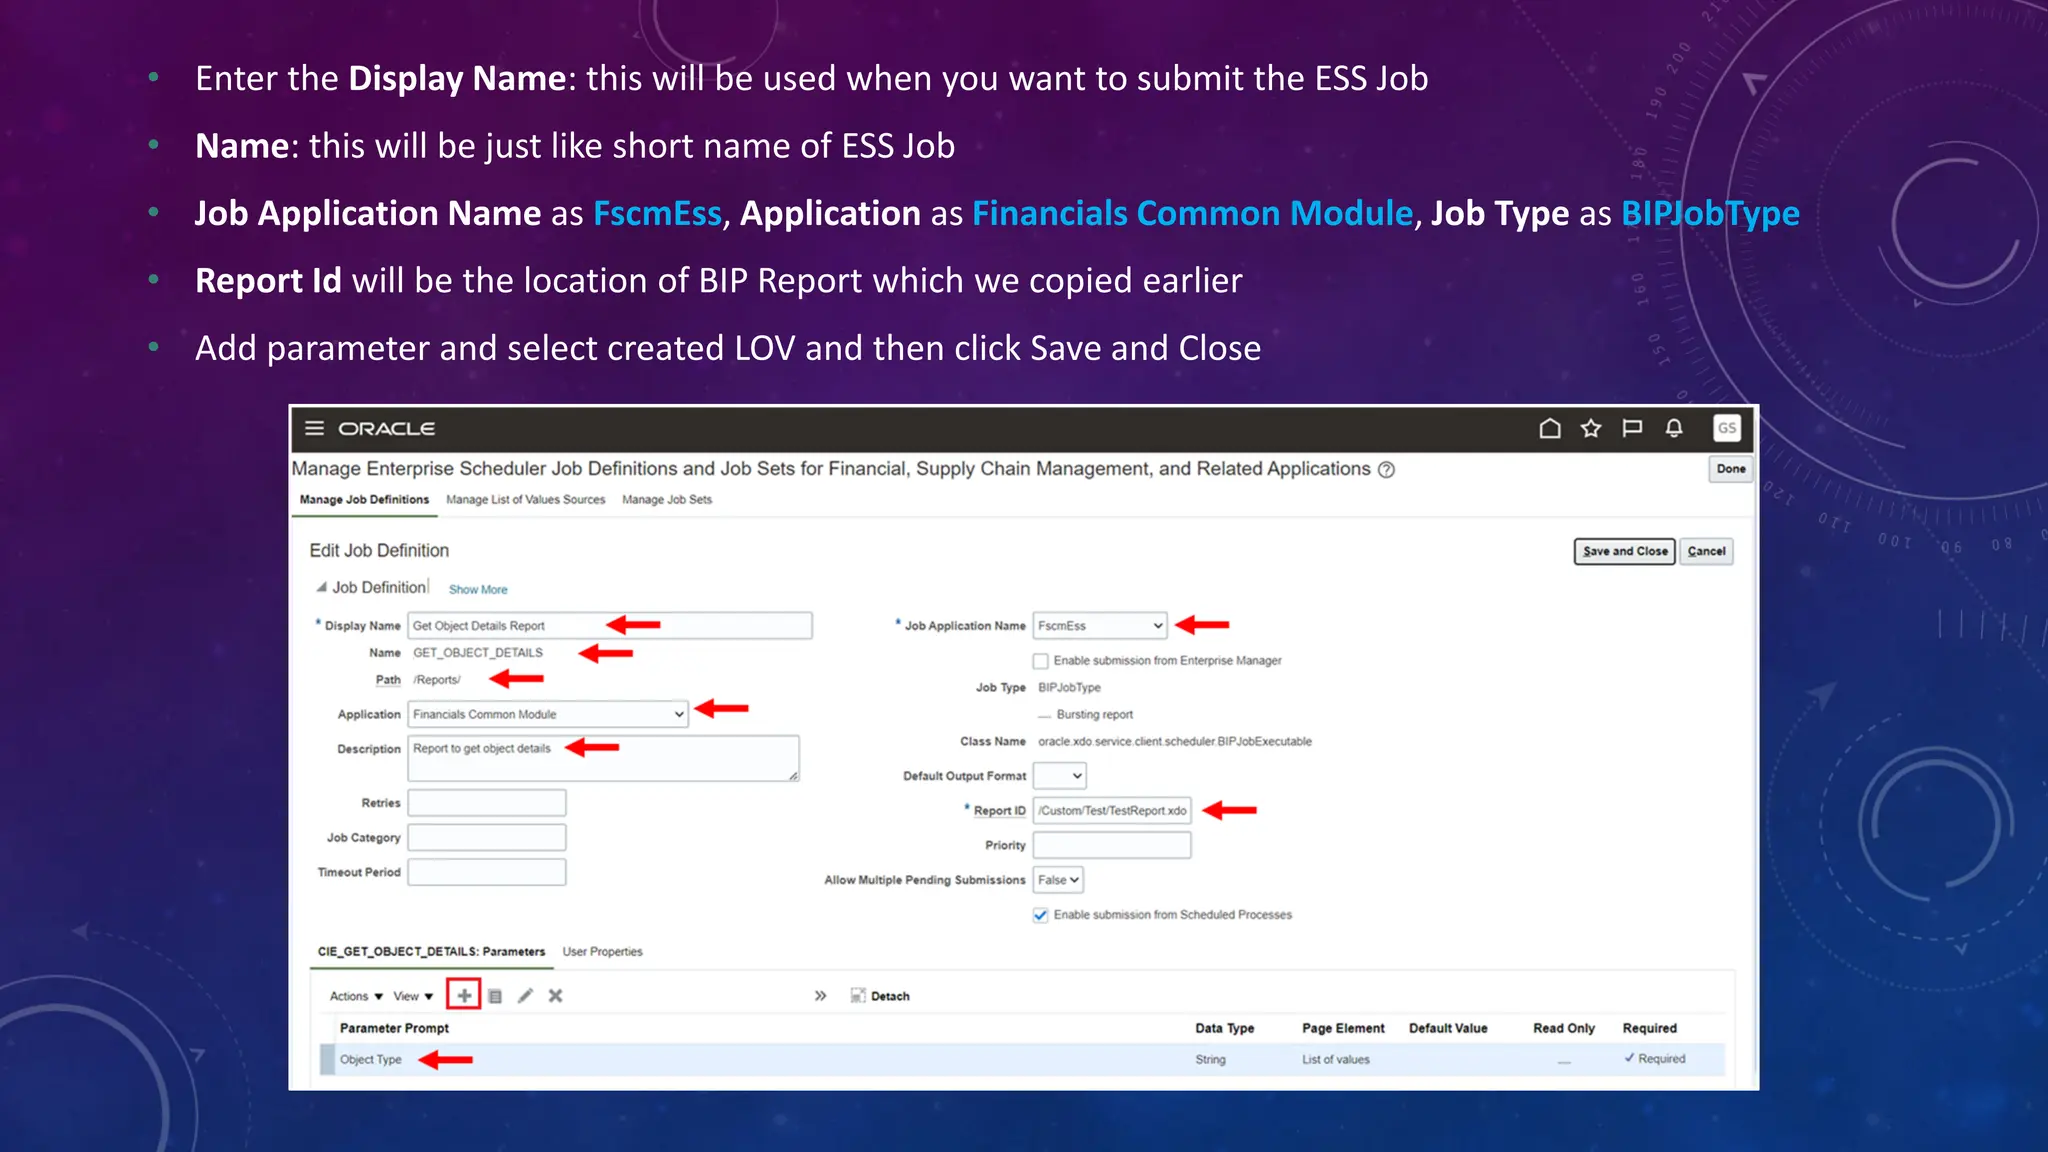Click into the Description text area
The width and height of the screenshot is (2048, 1152).
pos(604,758)
